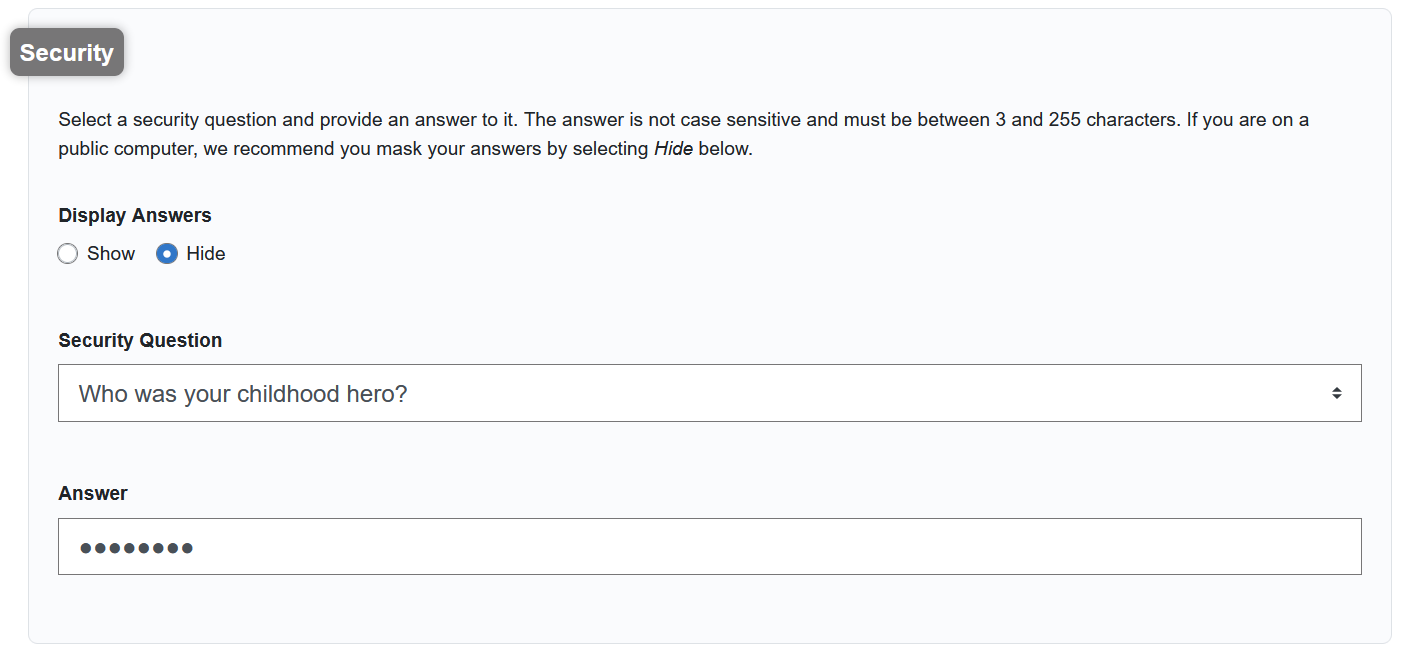Click the italic "Hide" word in instructions
1401x664 pixels.
[673, 151]
